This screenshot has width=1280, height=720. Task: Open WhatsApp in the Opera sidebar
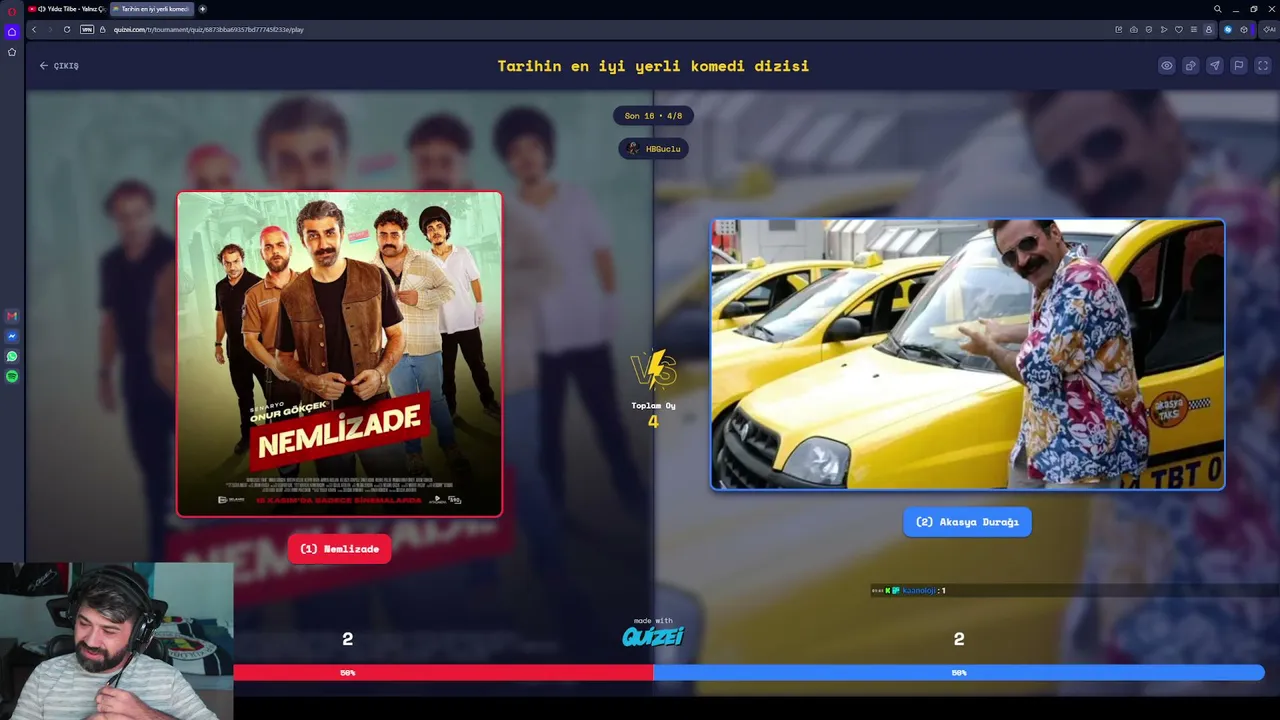12,356
